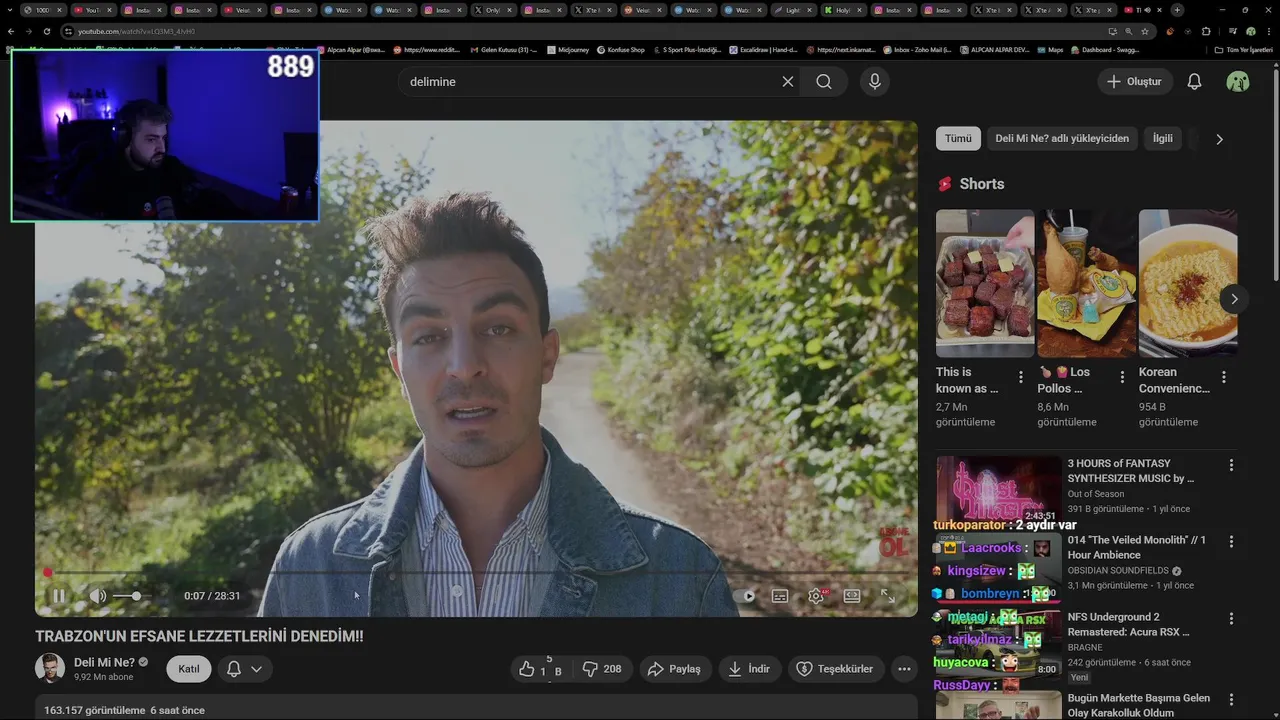Screen dimensions: 1280x720
Task: Adjust the player volume slider
Action: (134, 596)
